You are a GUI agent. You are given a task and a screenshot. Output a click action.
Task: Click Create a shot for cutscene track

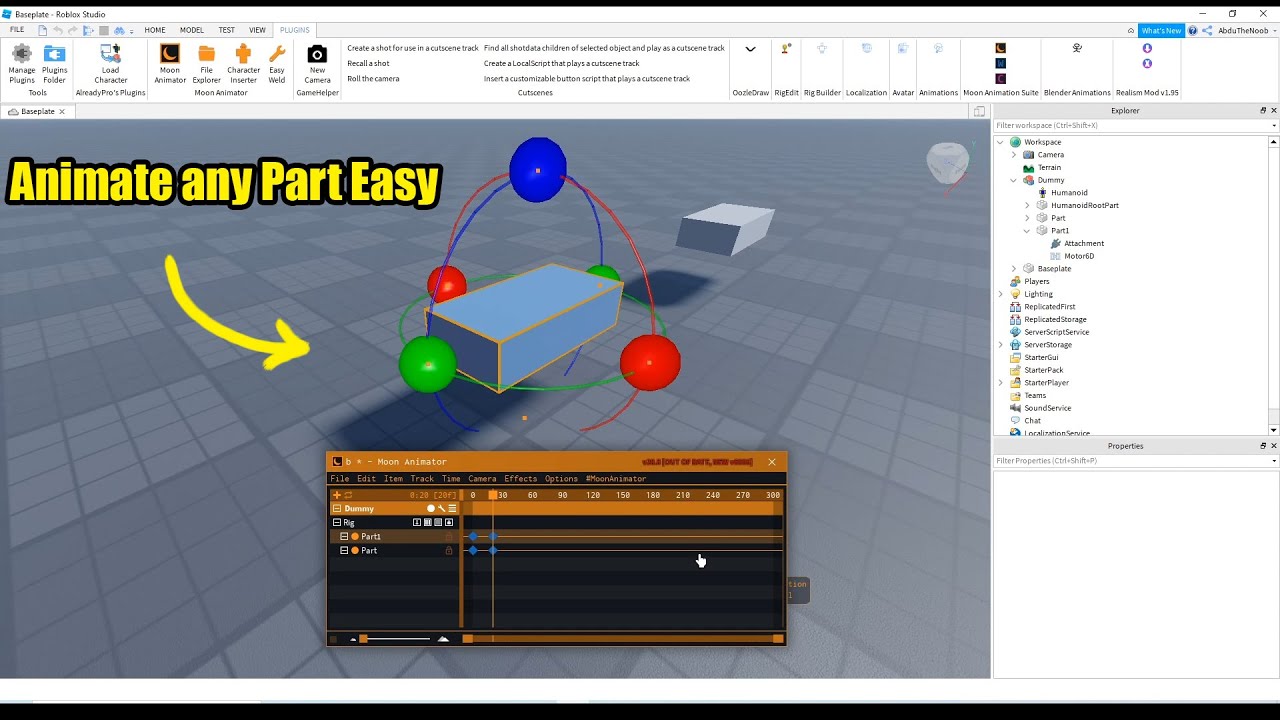pos(413,48)
